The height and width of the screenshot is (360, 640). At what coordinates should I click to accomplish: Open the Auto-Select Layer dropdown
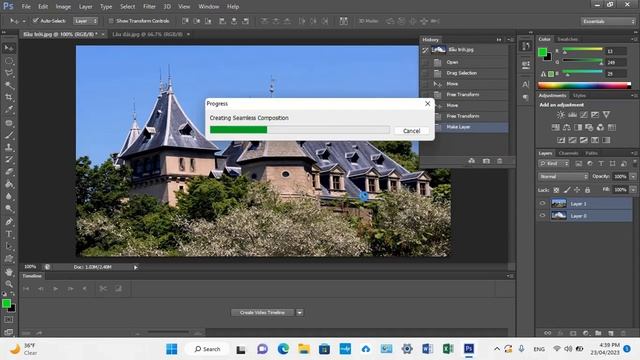click(86, 21)
